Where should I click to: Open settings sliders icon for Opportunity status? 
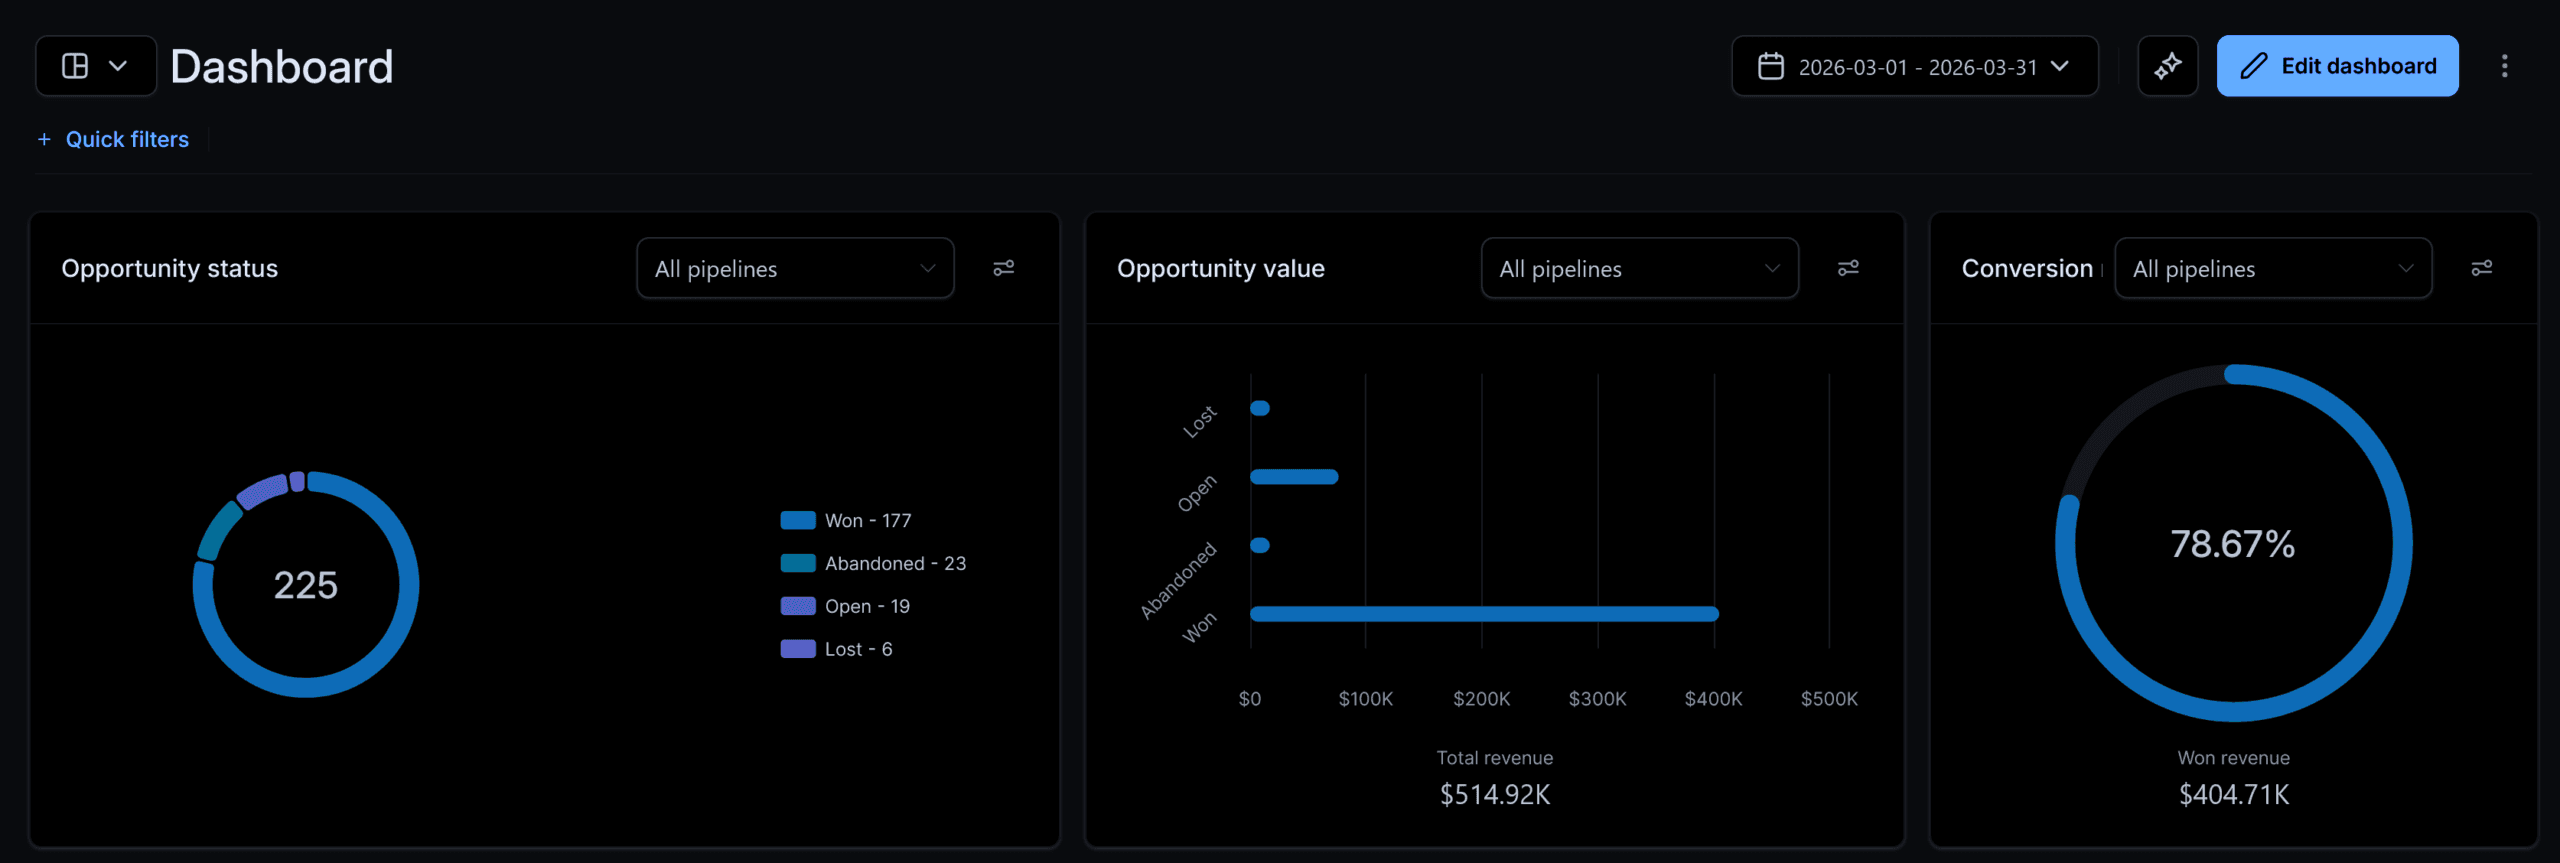pos(1003,268)
